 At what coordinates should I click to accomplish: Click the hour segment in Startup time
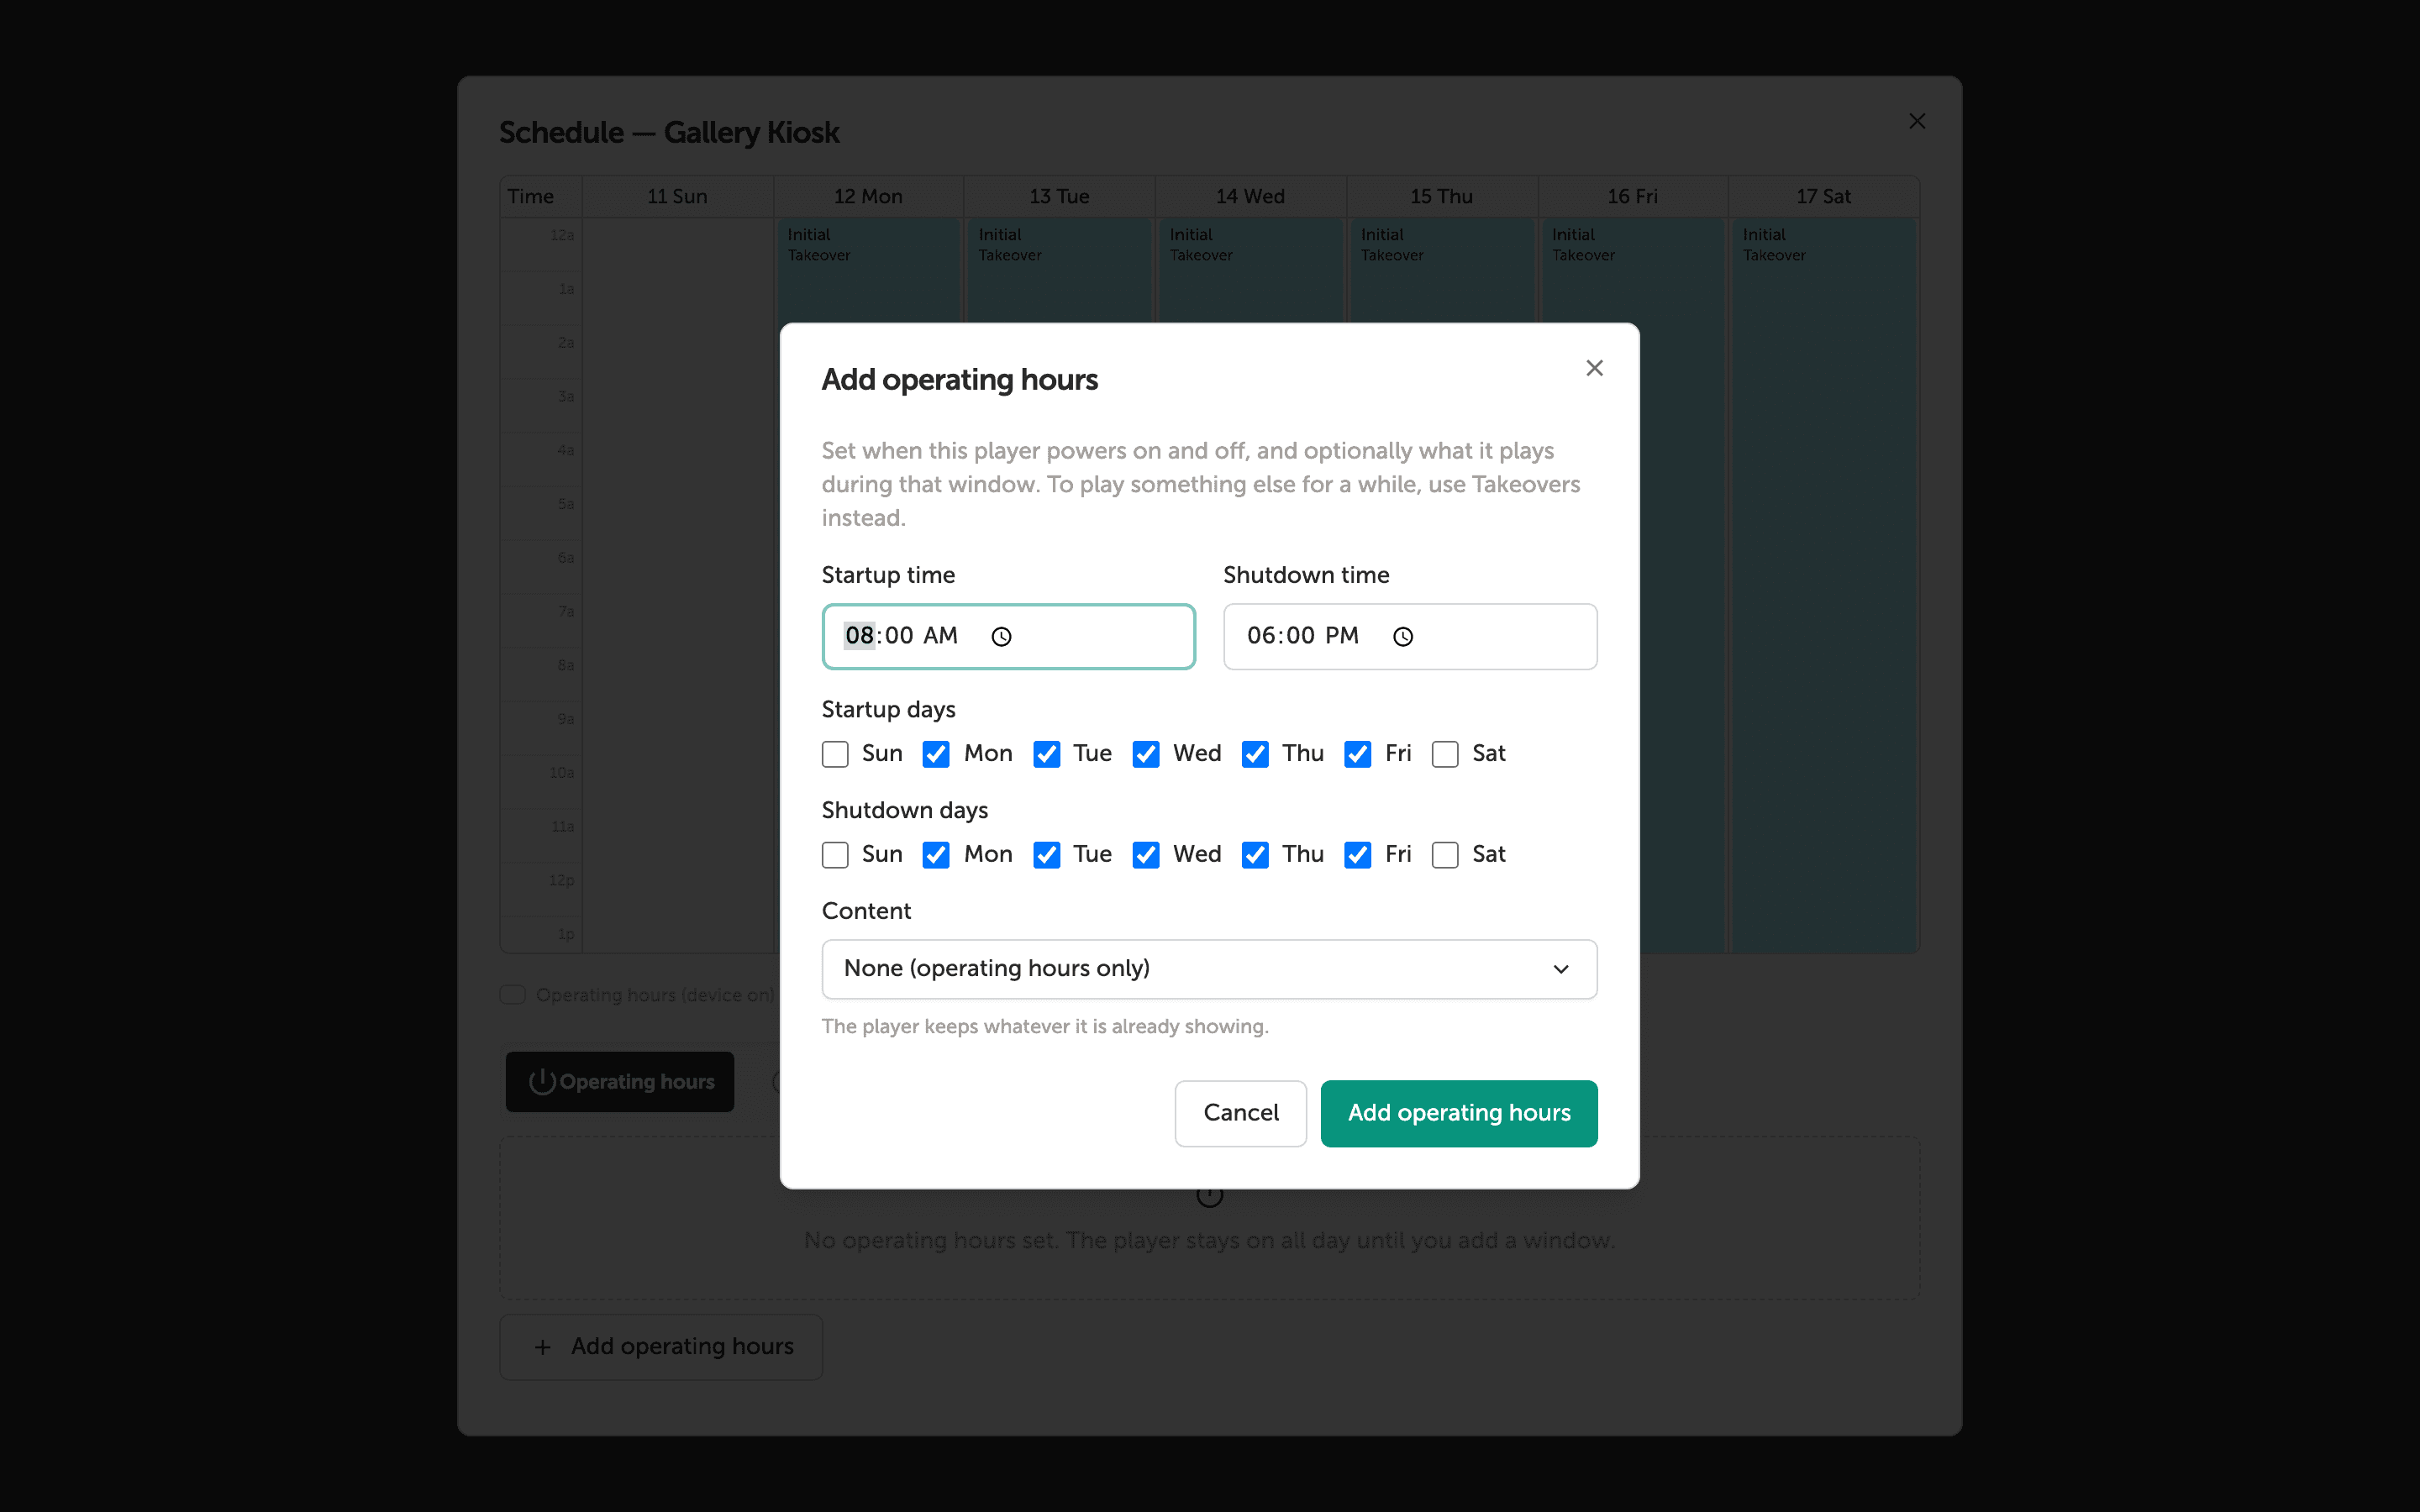tap(859, 636)
